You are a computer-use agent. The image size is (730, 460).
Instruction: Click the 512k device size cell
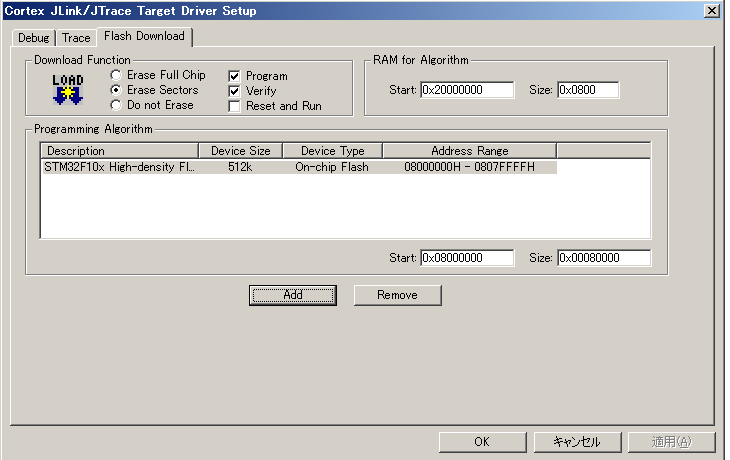[x=240, y=167]
